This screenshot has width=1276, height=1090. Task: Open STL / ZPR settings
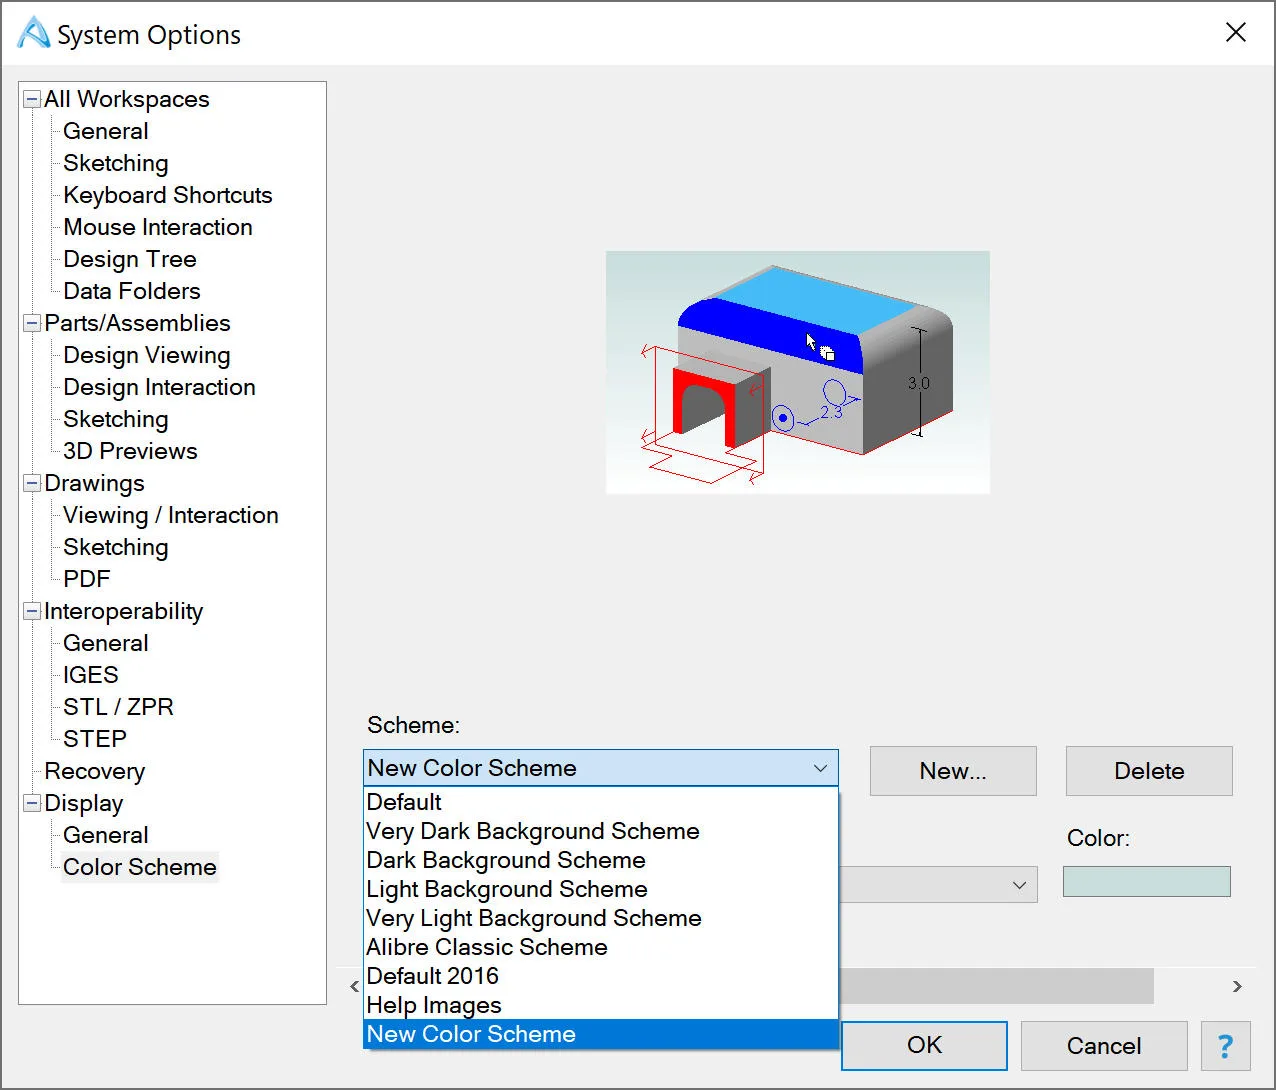[118, 707]
